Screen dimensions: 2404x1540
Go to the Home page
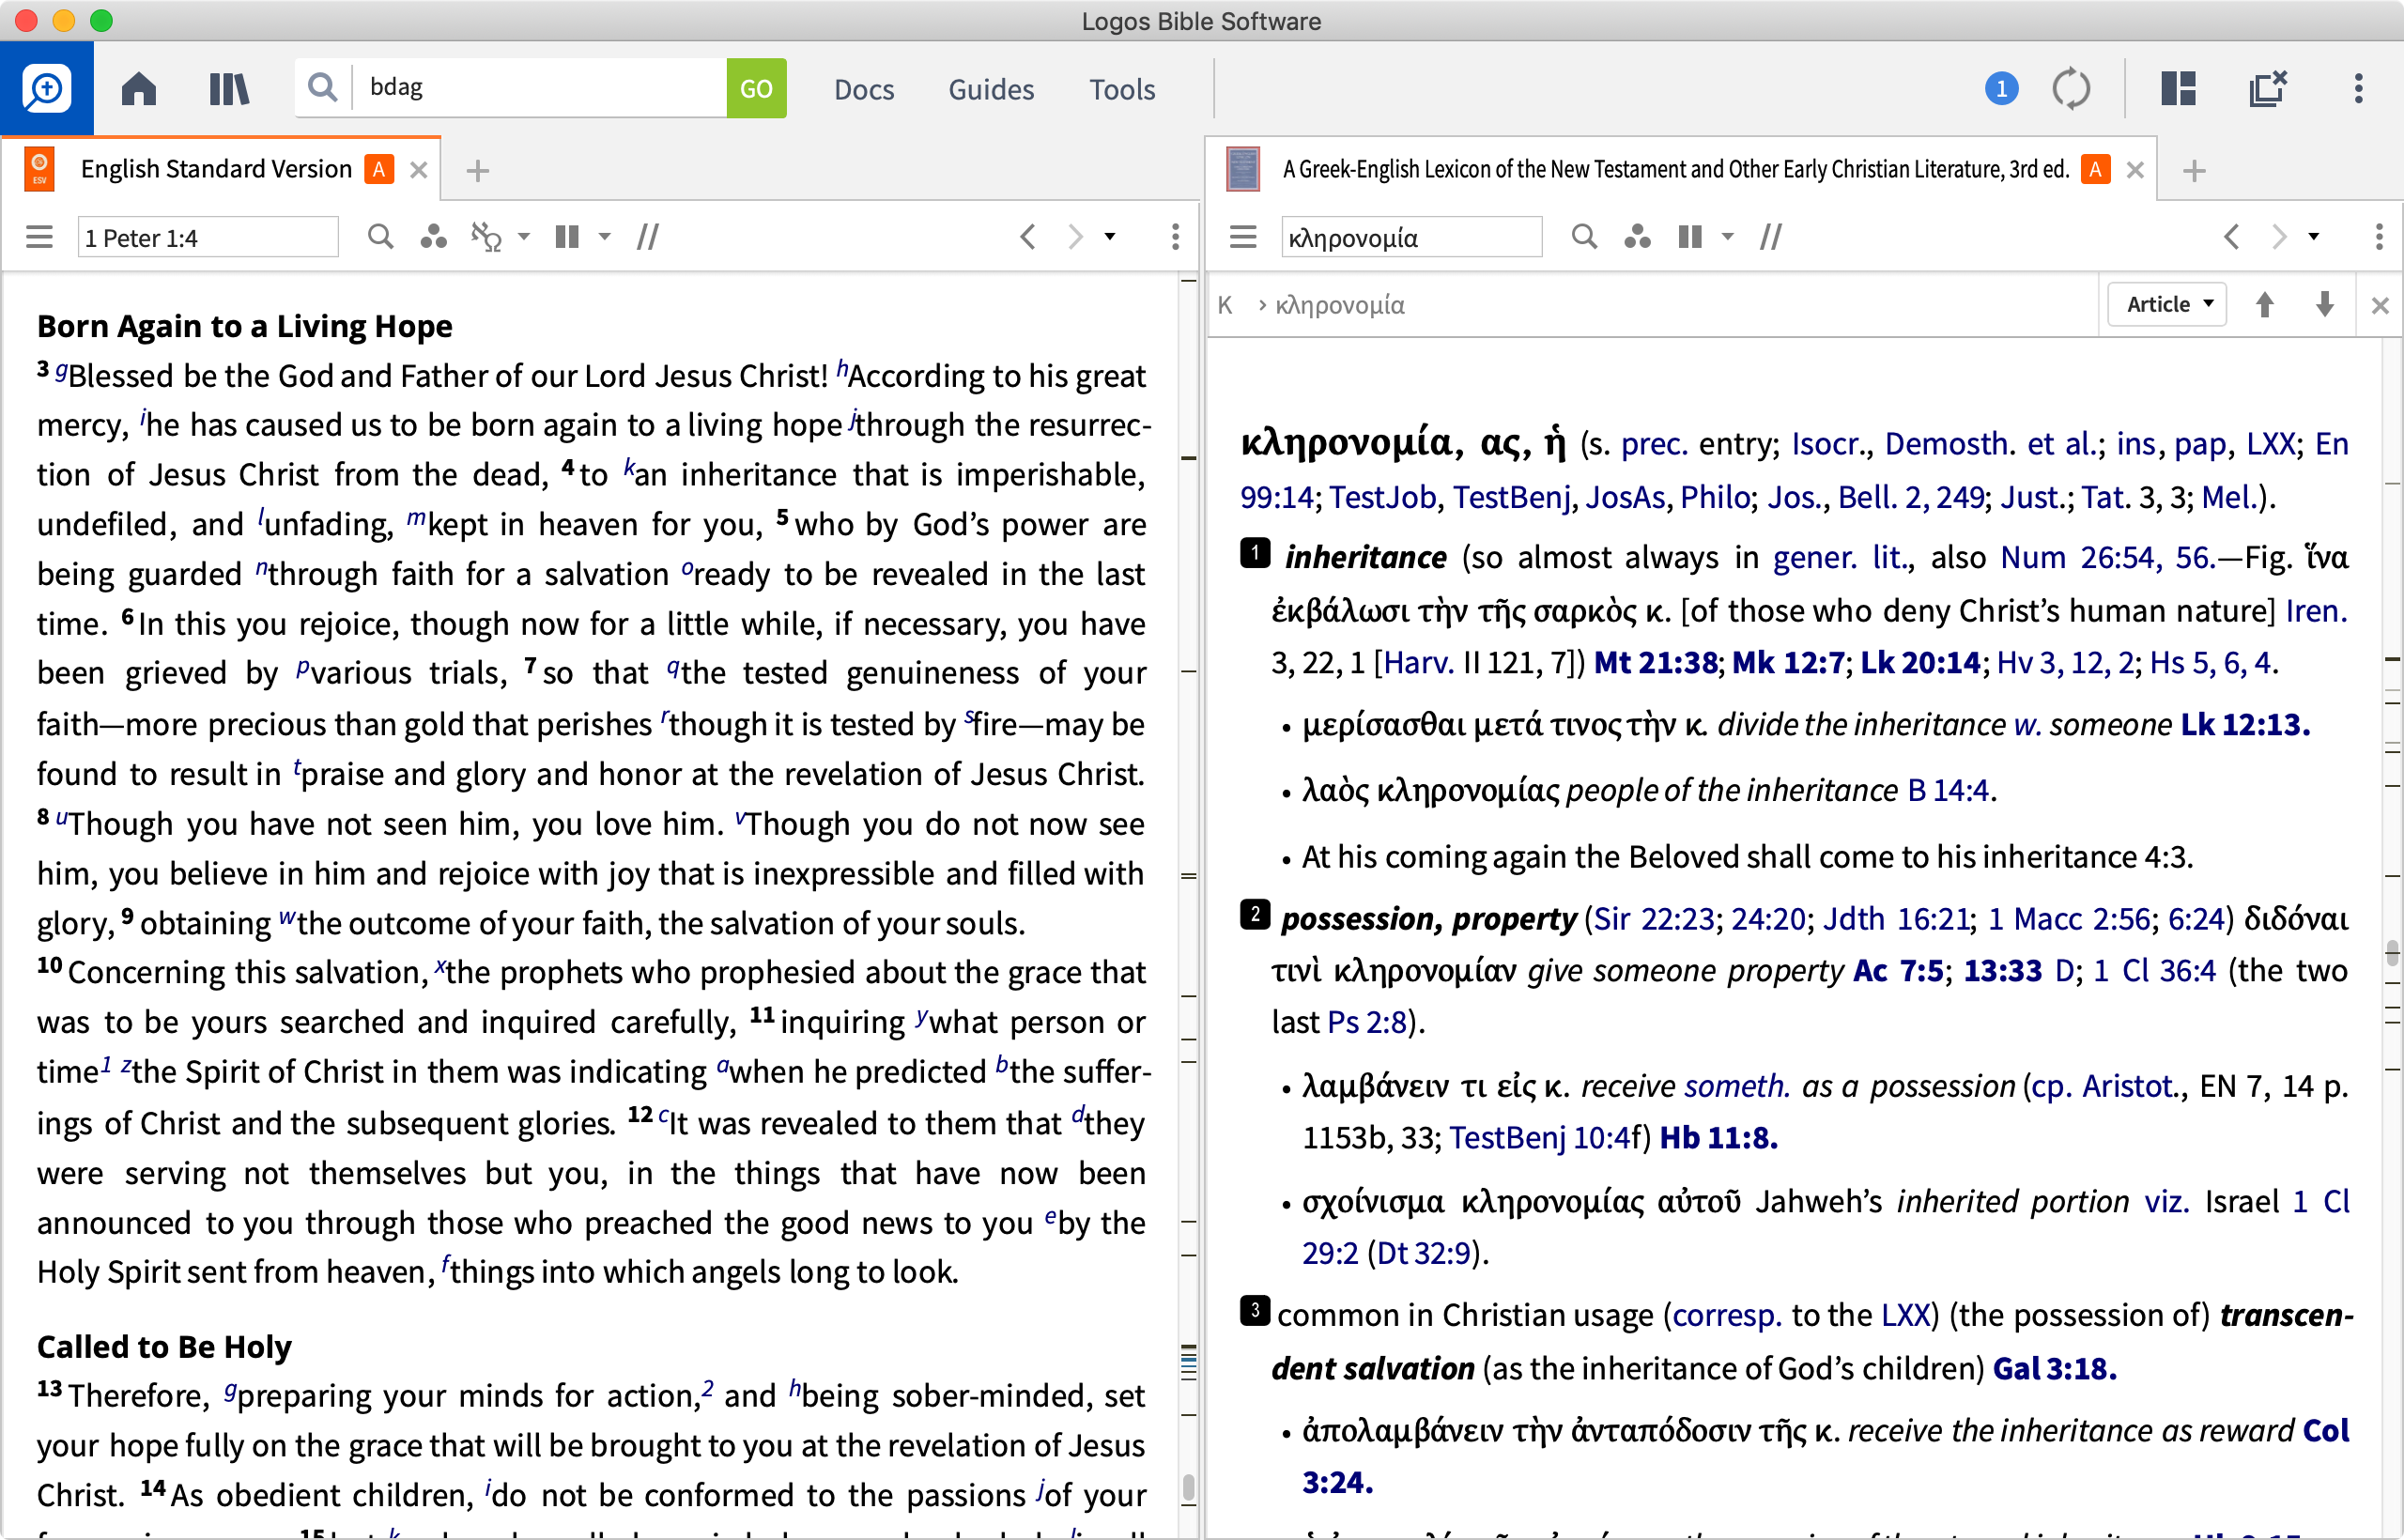click(x=139, y=89)
